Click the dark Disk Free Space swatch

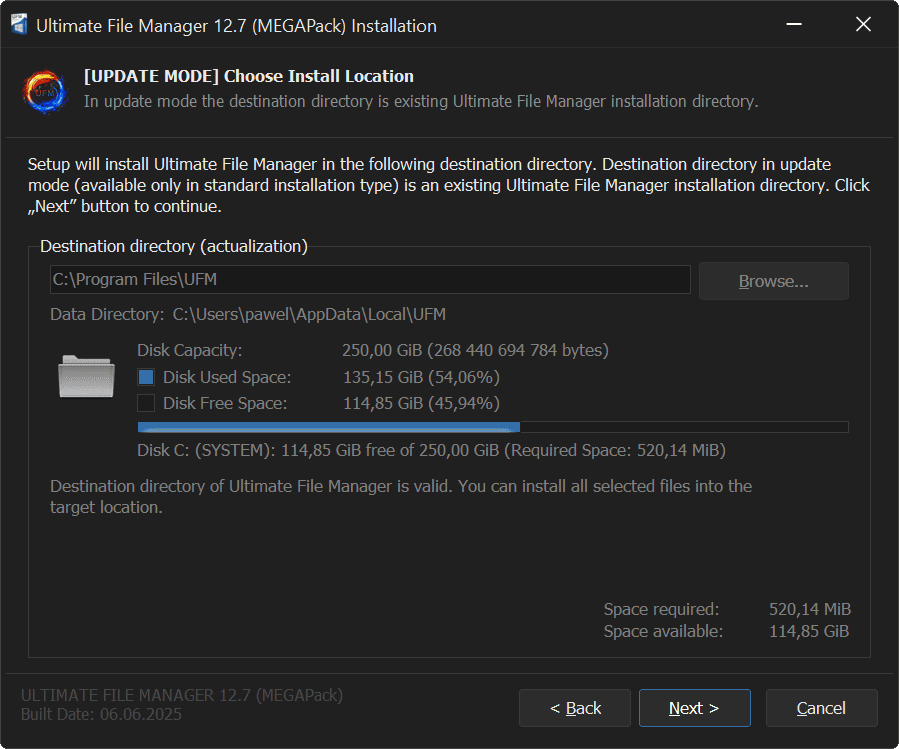click(146, 403)
